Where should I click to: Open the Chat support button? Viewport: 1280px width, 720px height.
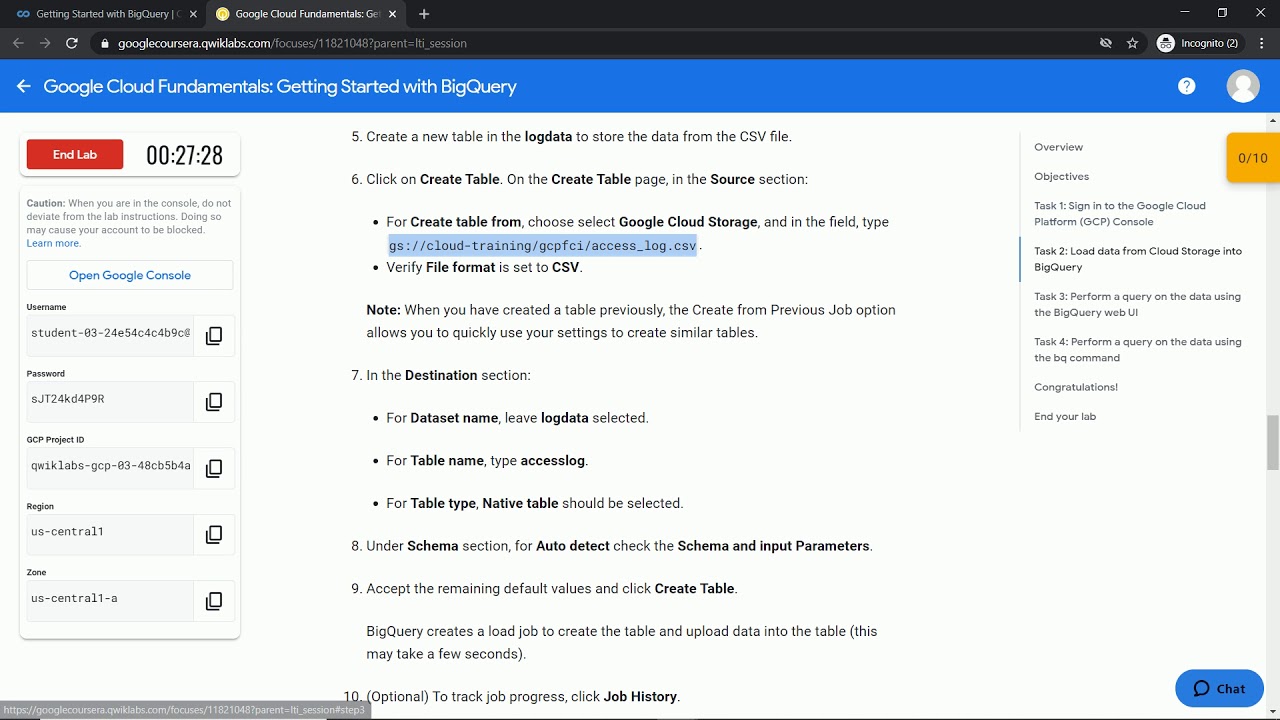point(1219,688)
